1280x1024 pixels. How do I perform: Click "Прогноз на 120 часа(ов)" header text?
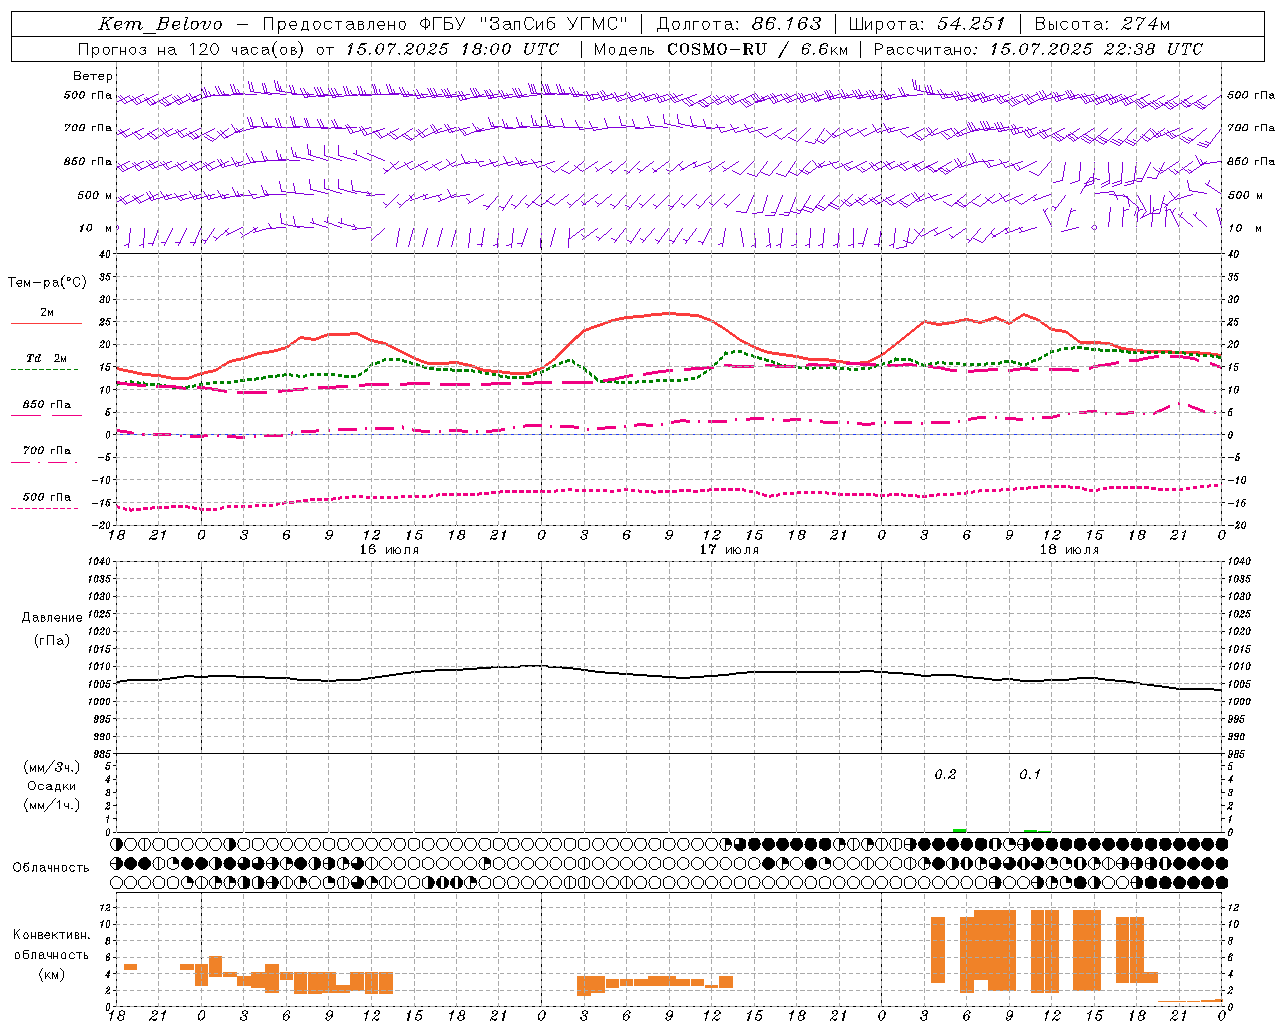pos(192,49)
